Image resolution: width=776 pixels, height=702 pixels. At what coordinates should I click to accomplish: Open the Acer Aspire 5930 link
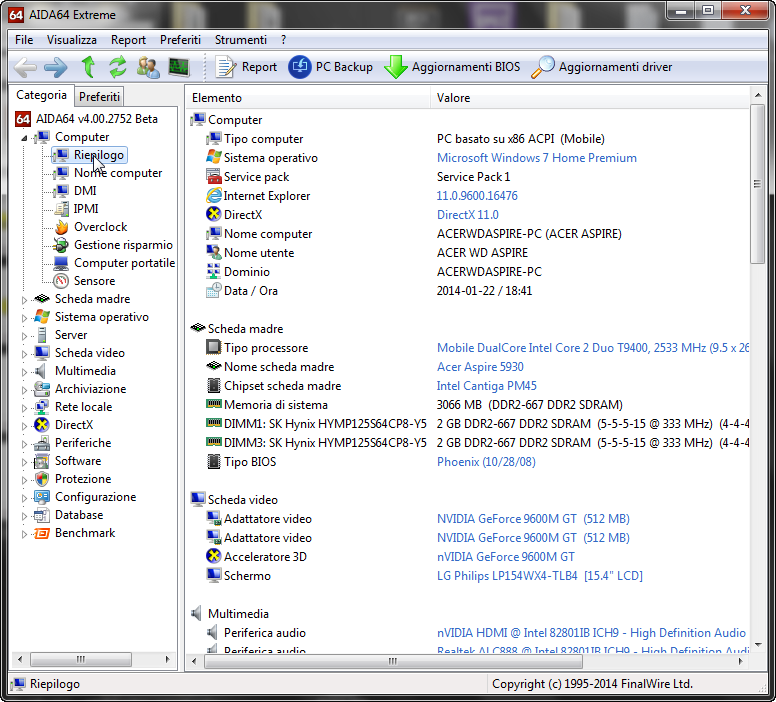pyautogui.click(x=480, y=367)
